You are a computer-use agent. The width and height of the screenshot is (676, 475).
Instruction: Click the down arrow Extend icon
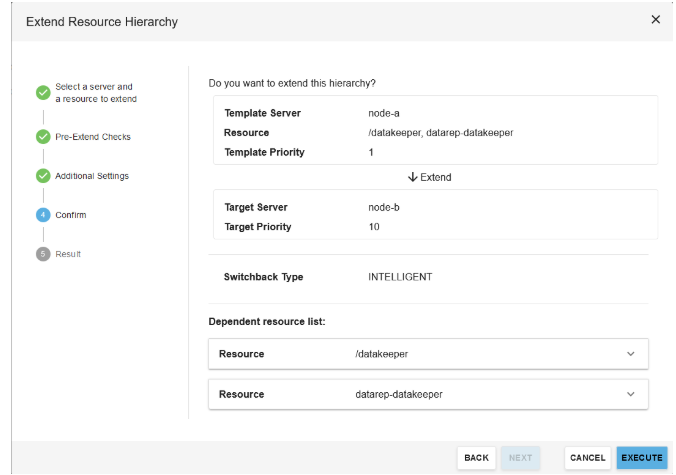click(412, 177)
